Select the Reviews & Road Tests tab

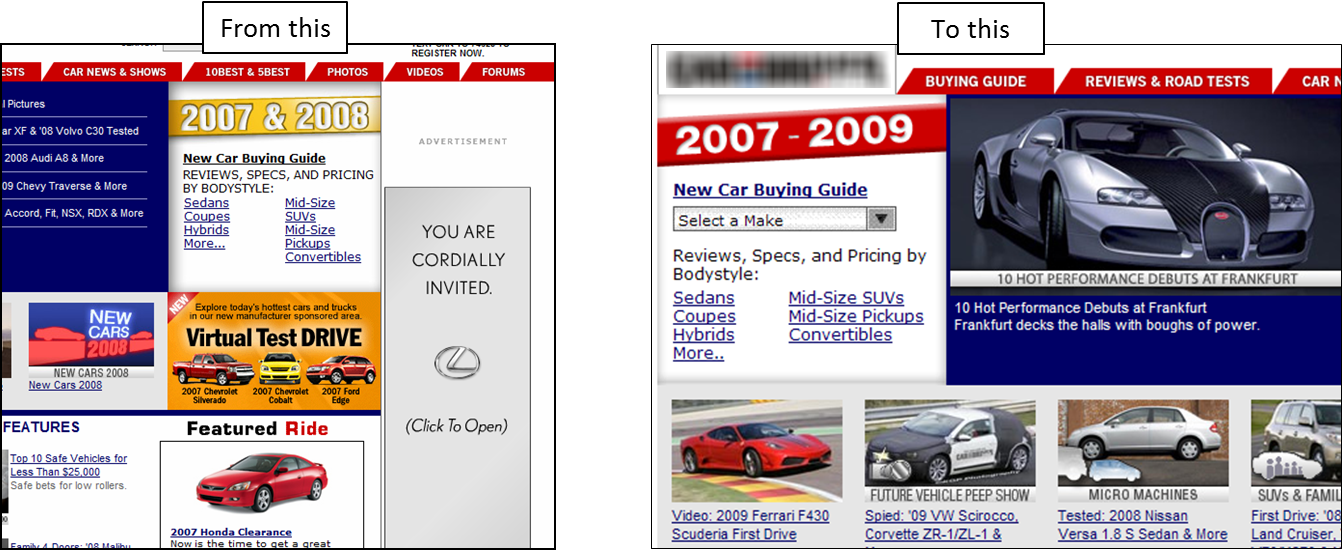[x=1166, y=81]
